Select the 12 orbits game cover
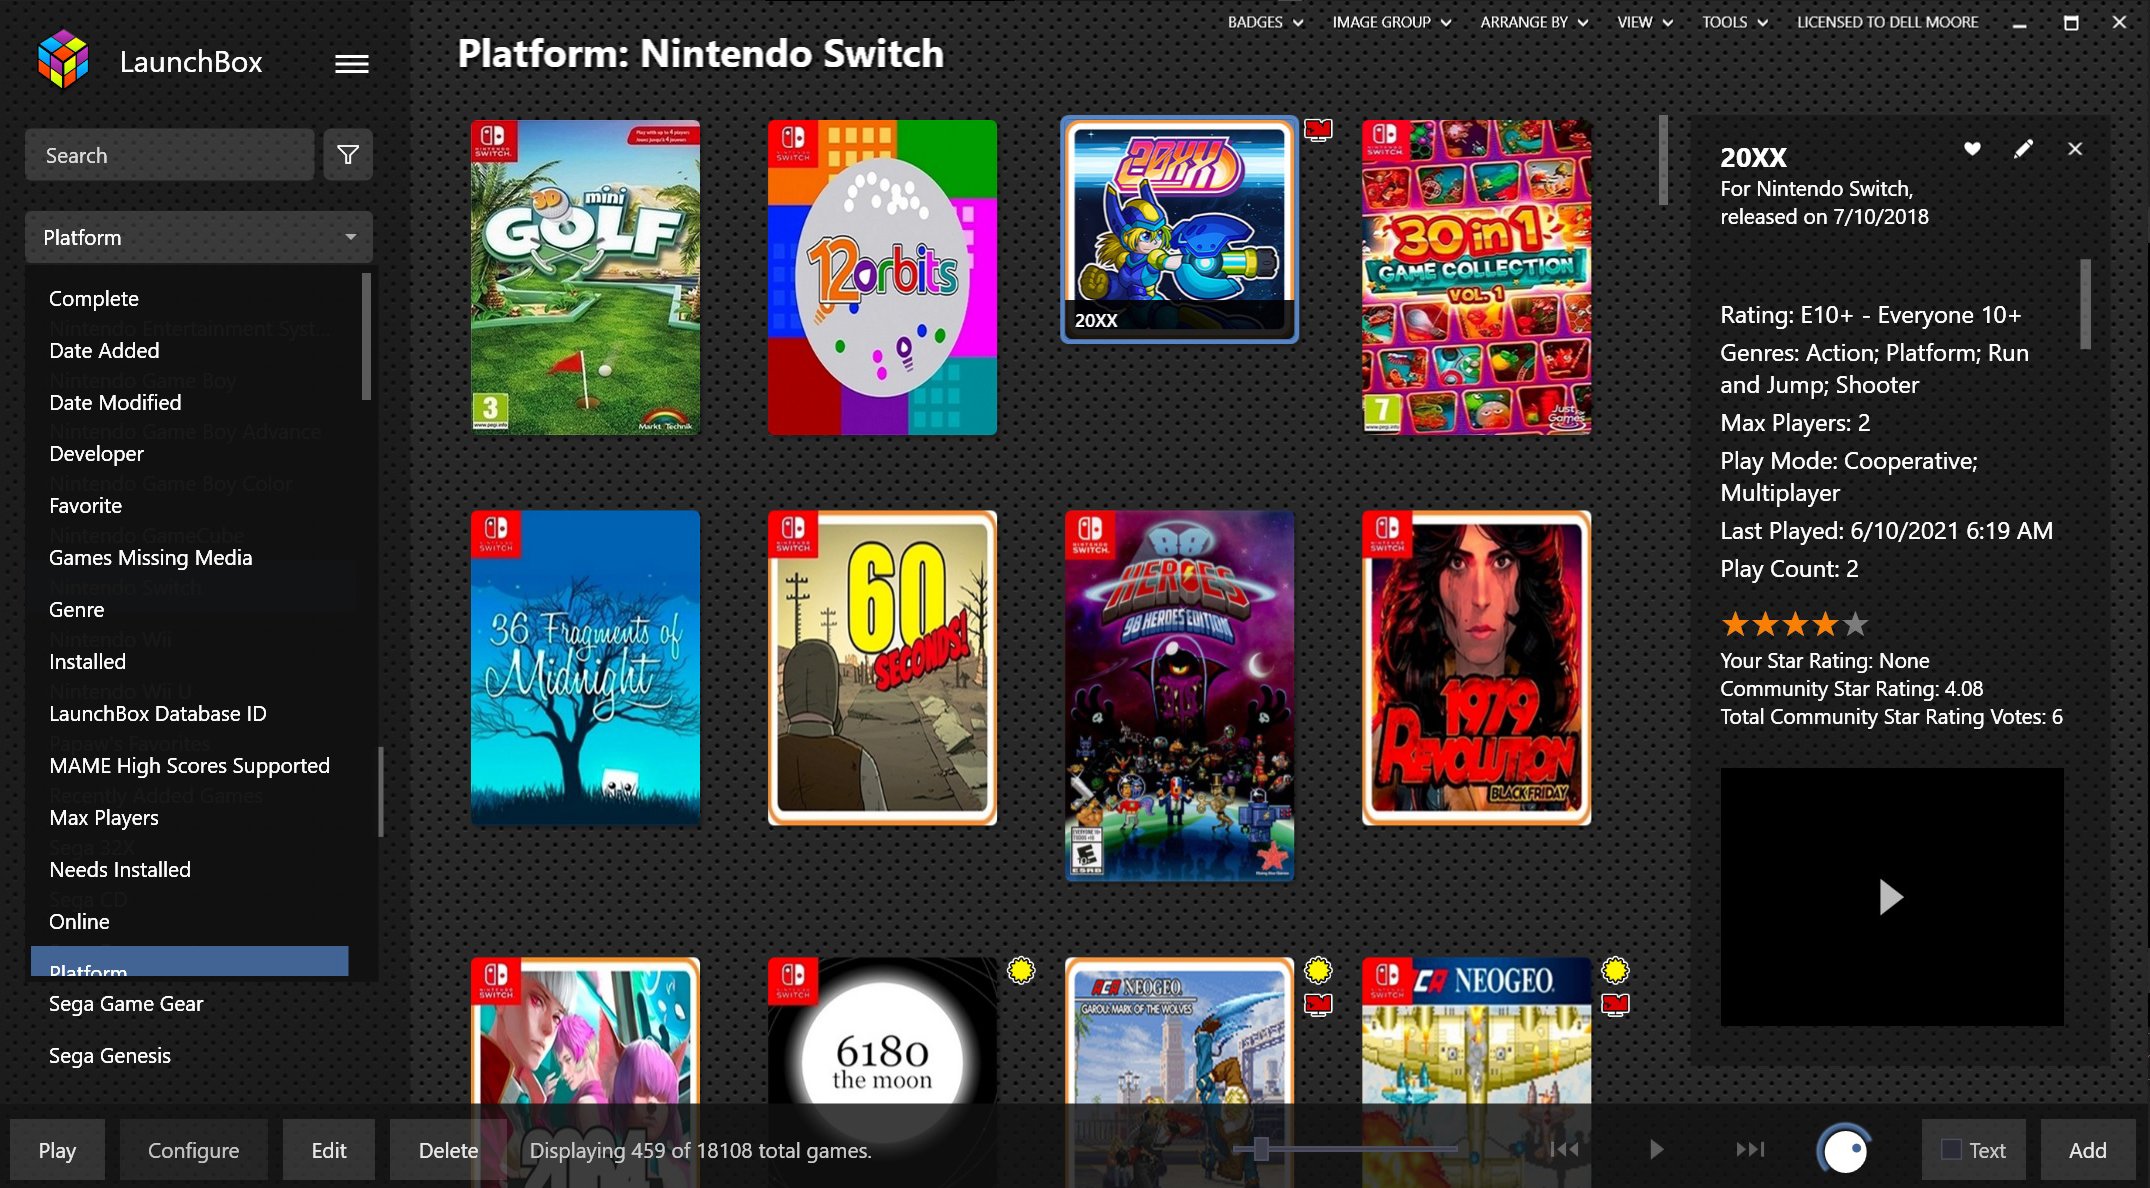The image size is (2150, 1188). pyautogui.click(x=882, y=277)
